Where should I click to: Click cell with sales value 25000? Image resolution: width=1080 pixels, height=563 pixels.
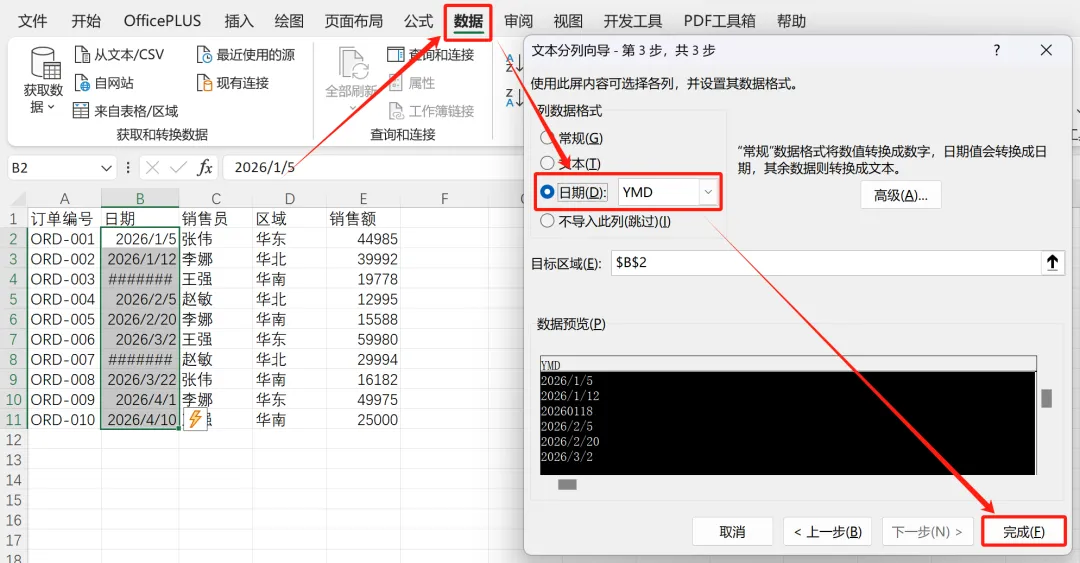(x=363, y=419)
